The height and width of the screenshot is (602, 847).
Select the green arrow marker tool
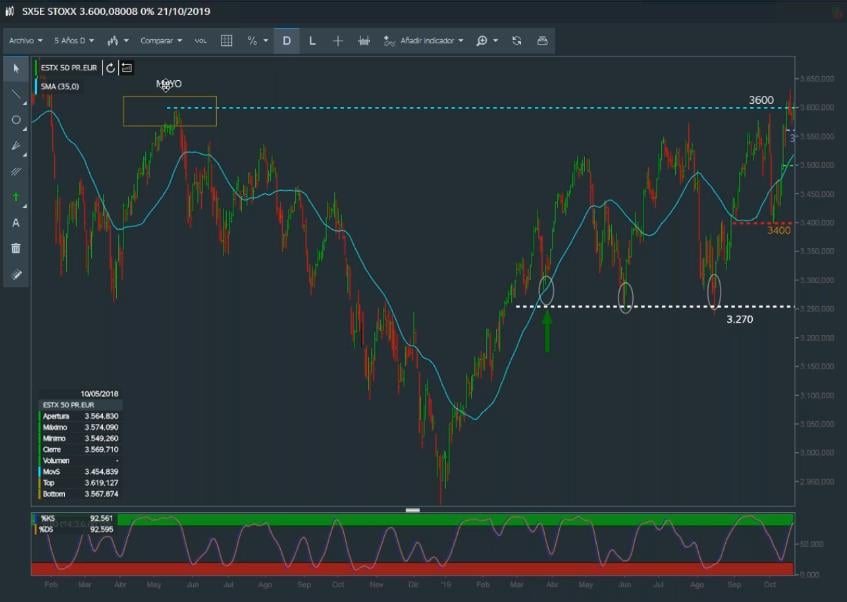(16, 197)
